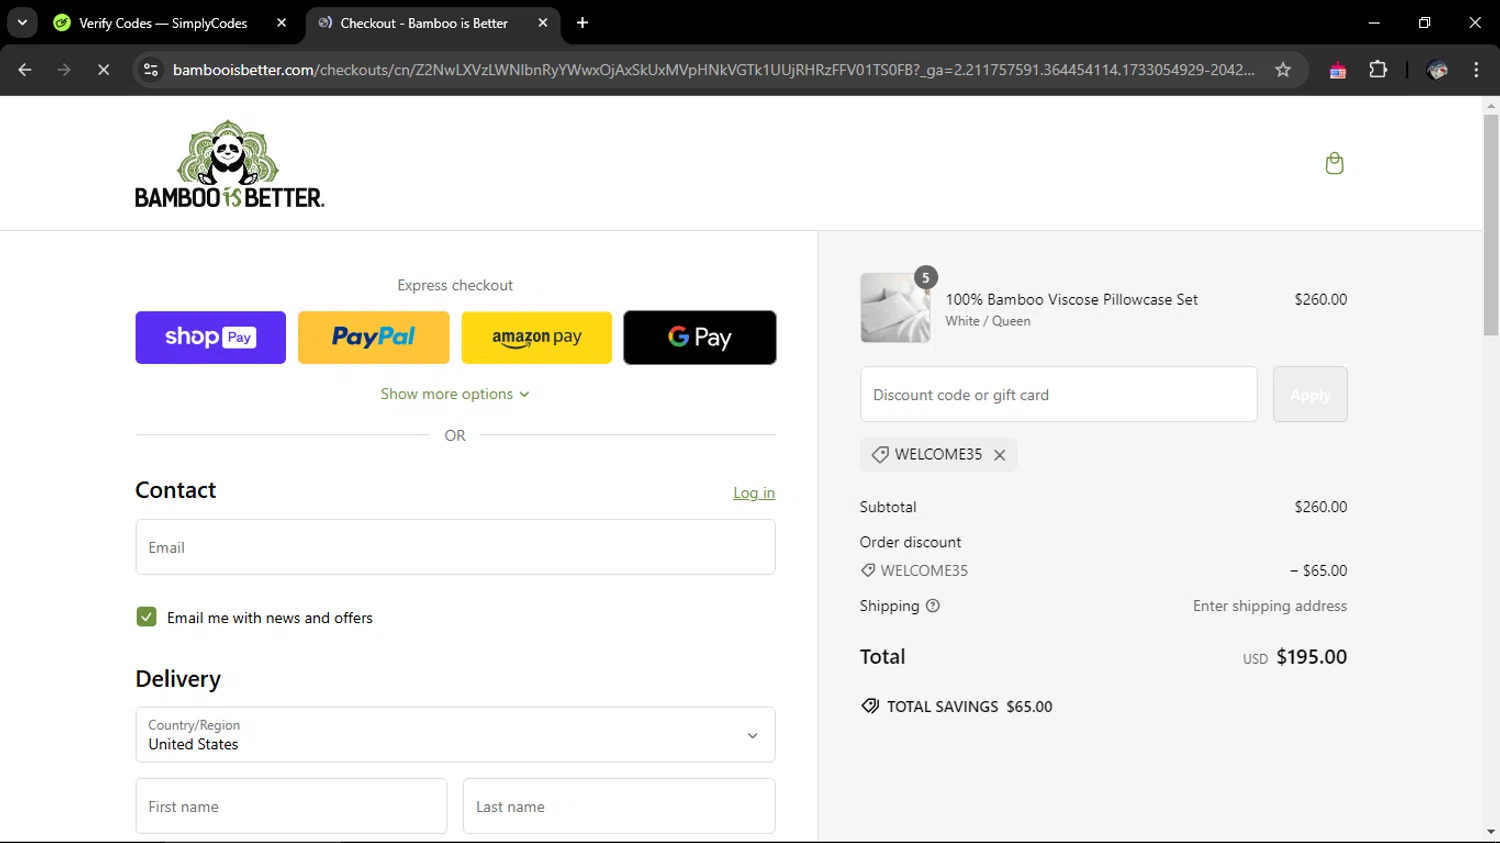Click the Last name field
Image resolution: width=1500 pixels, height=843 pixels.
(619, 806)
